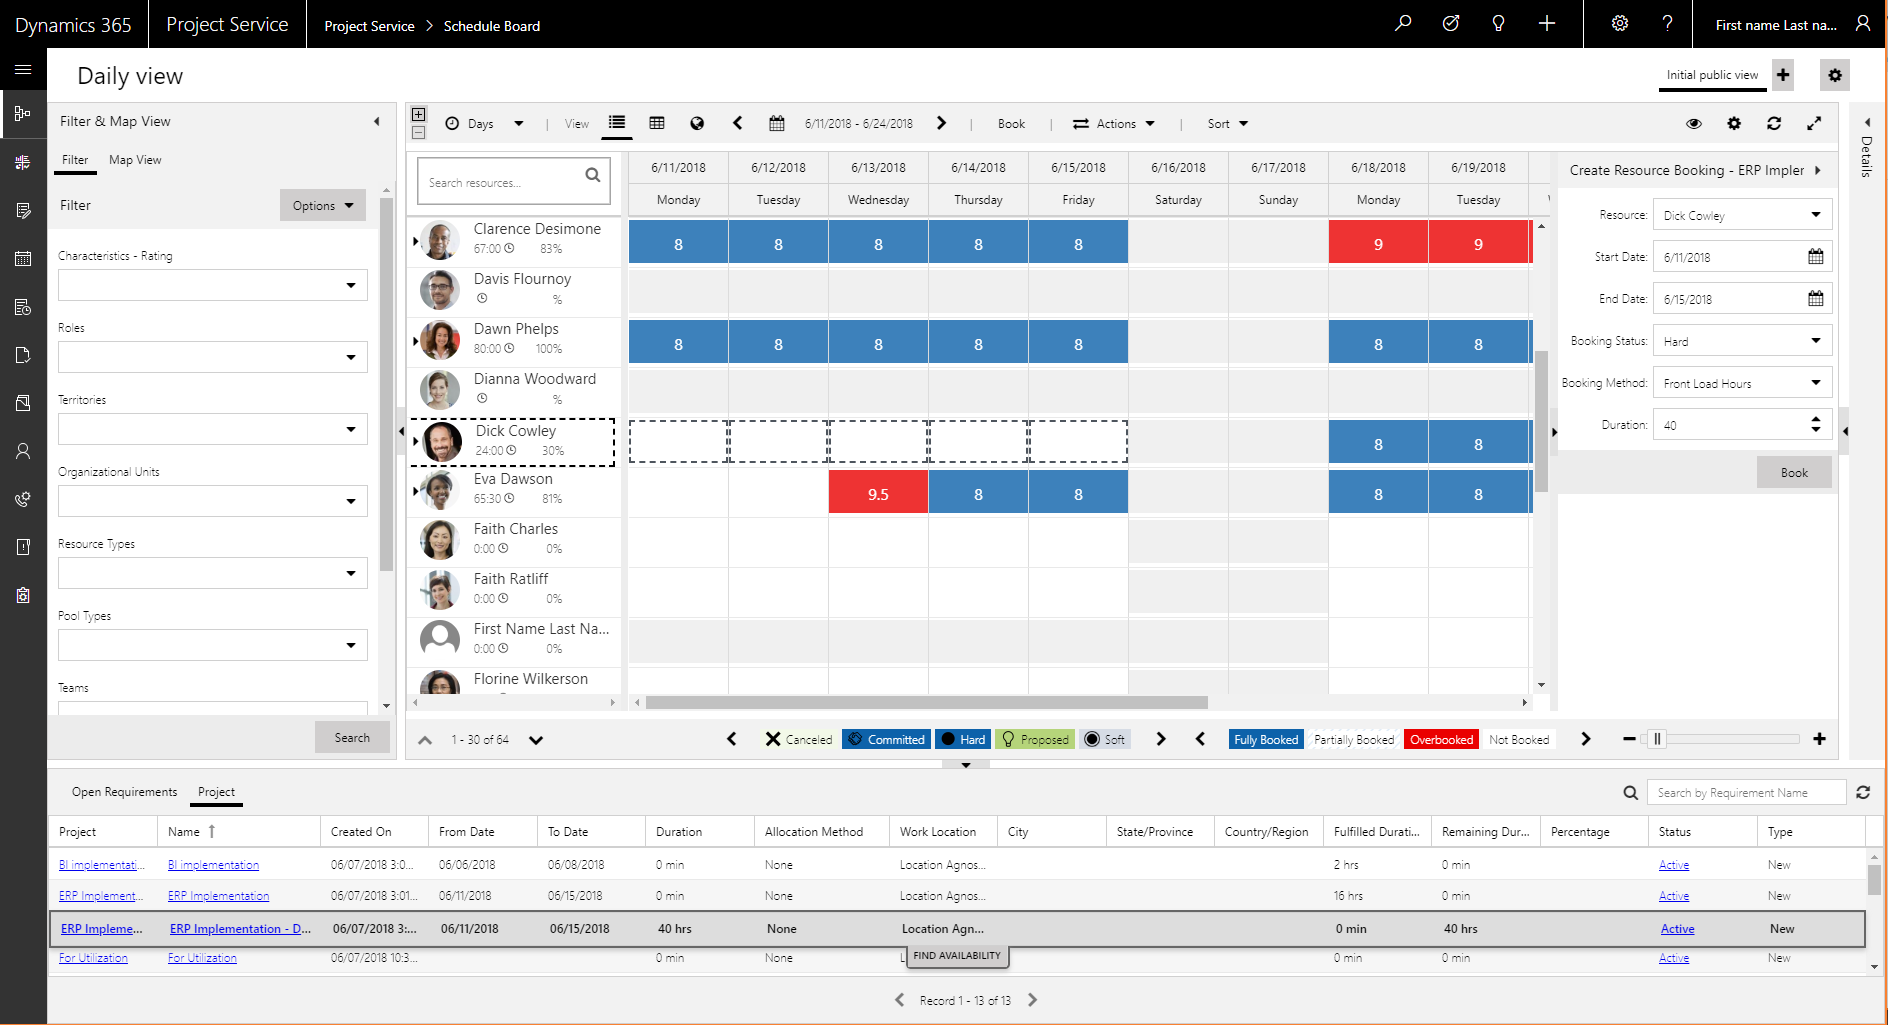This screenshot has width=1888, height=1025.
Task: Open the calendar icon in schedule toolbar
Action: pos(777,123)
